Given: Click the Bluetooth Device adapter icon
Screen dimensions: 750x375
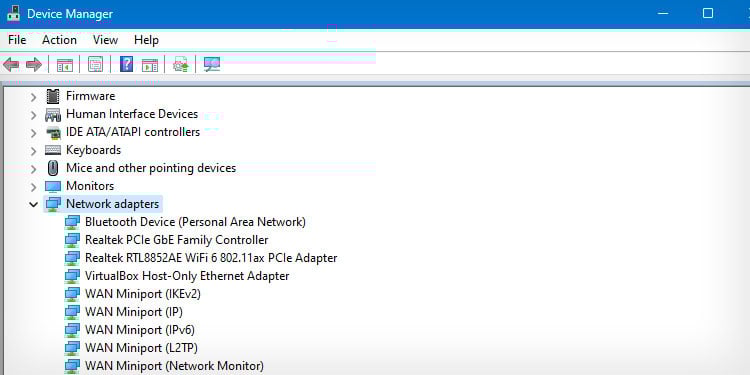Looking at the screenshot, I should [x=72, y=222].
